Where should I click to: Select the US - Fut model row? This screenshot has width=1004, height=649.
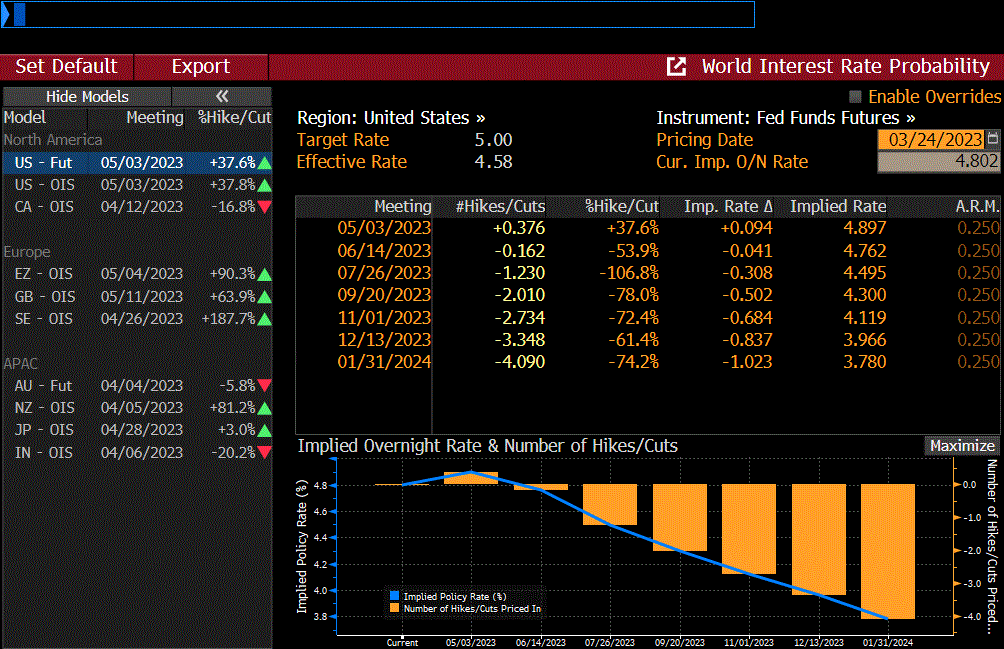click(137, 163)
